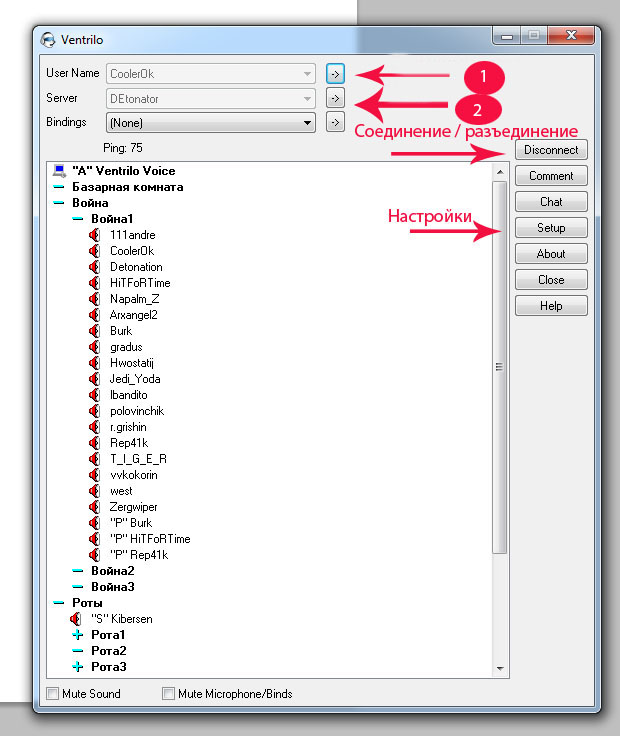
Task: Click the speaker icon next to T_I_G_E_R
Action: tap(94, 459)
